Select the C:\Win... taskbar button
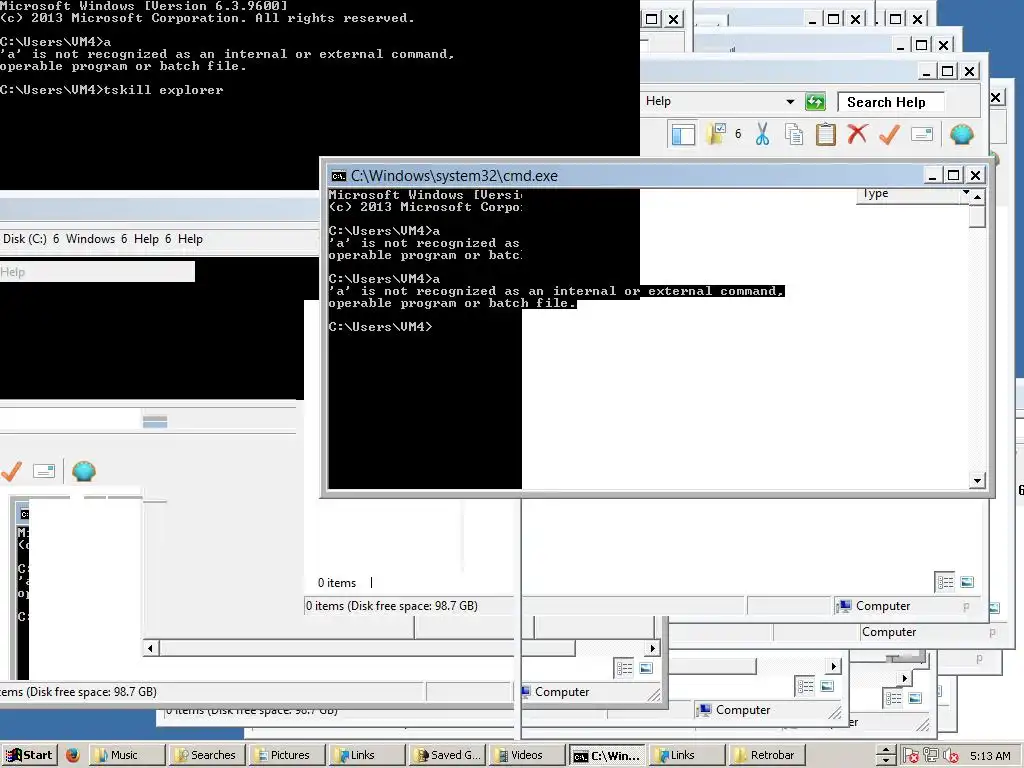The height and width of the screenshot is (768, 1024). [x=607, y=756]
